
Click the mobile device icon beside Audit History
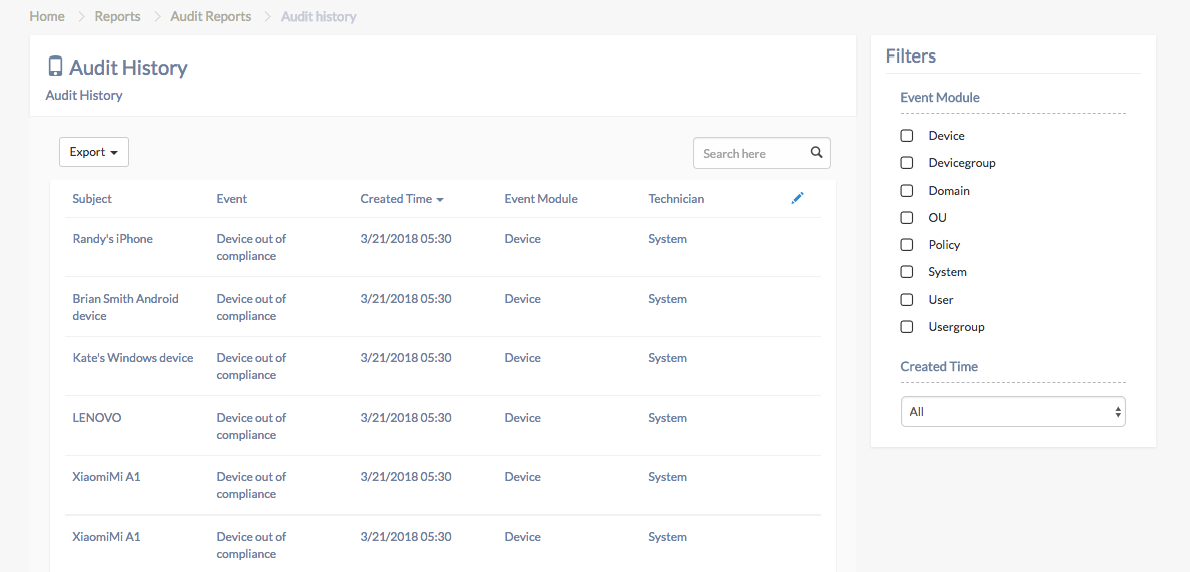coord(55,67)
